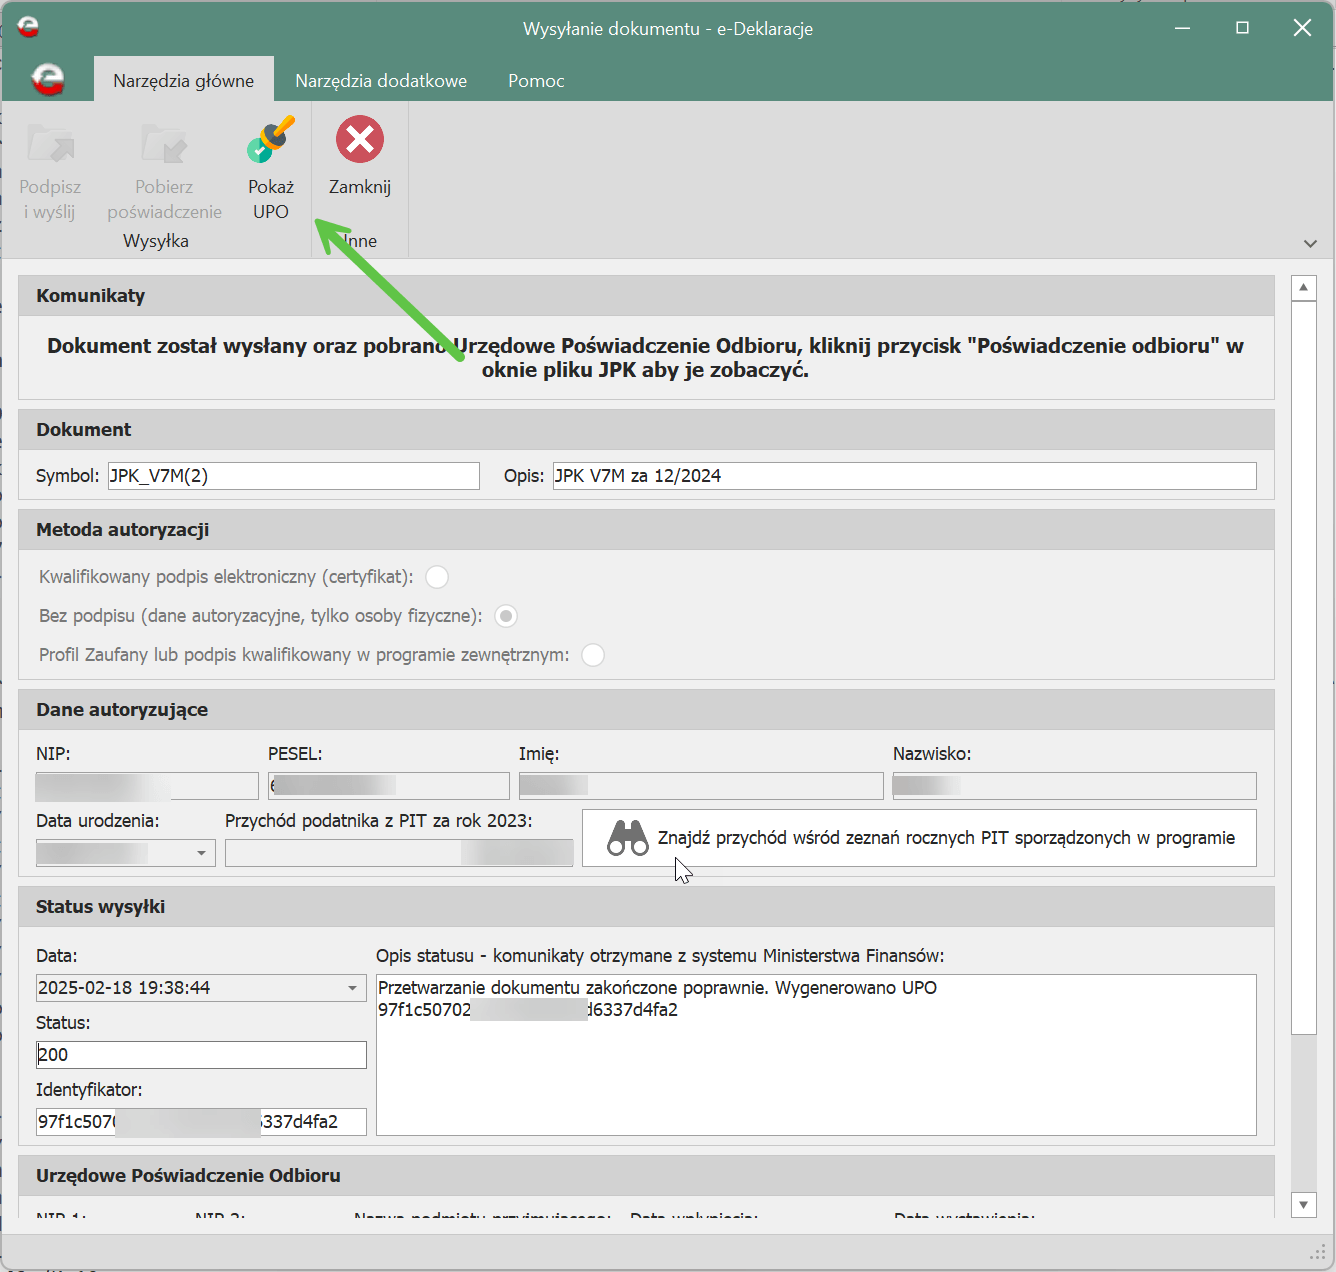Choose Profil Zaufany radio option
The width and height of the screenshot is (1336, 1272).
593,655
